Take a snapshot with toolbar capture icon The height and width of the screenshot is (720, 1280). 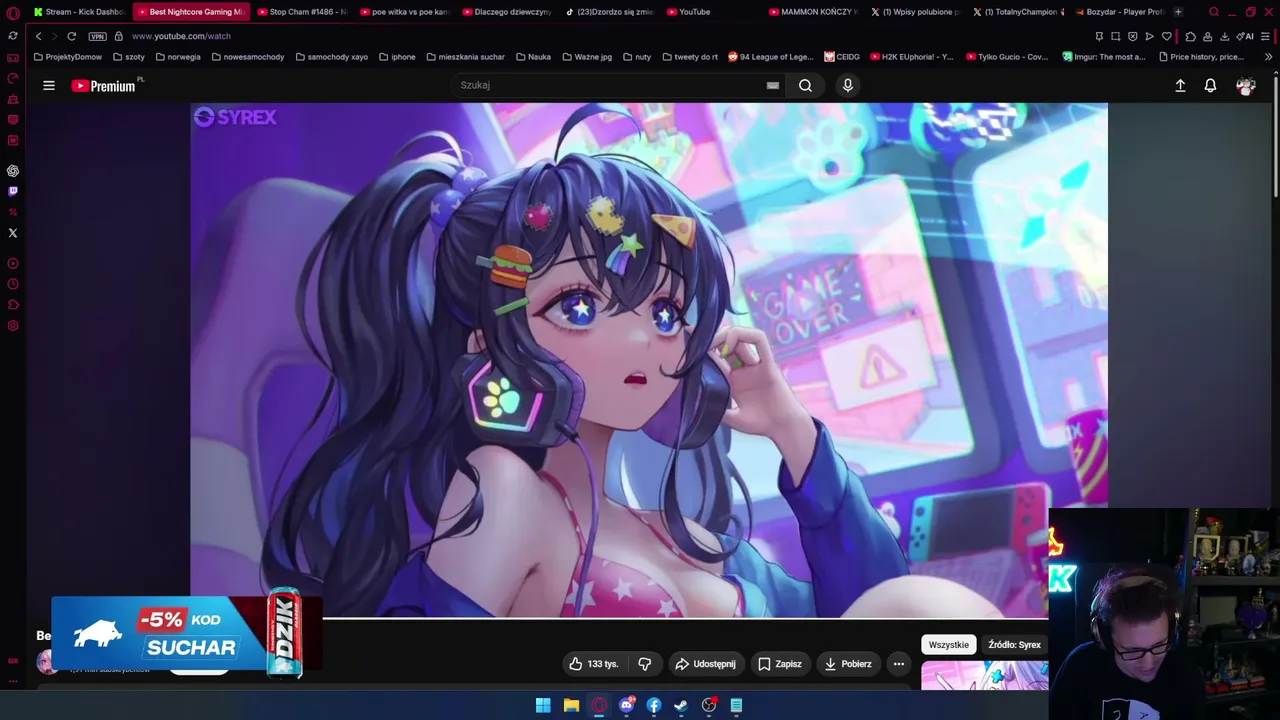coord(1116,36)
